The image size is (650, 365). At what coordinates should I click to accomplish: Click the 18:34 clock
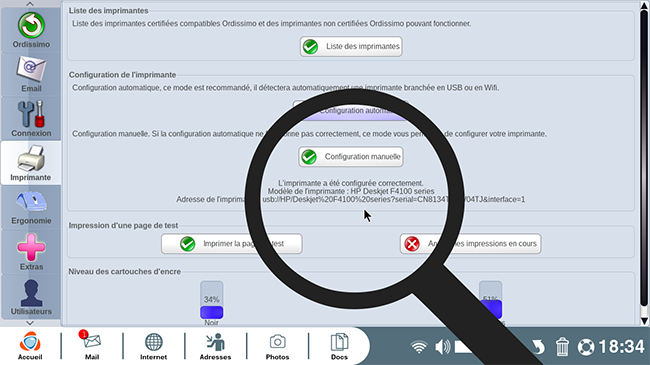coord(621,347)
